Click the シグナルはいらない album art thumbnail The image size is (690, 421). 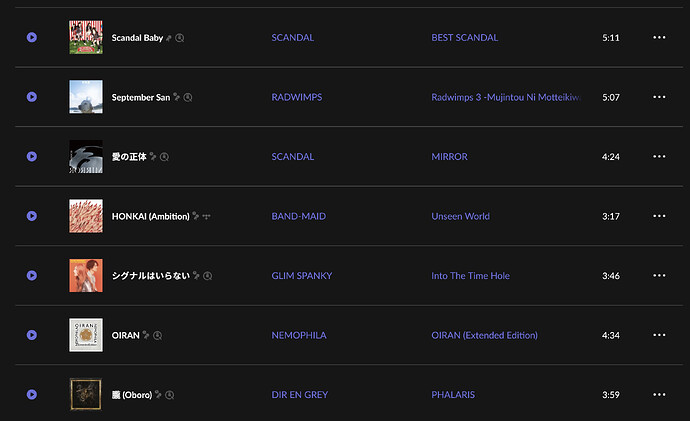pos(86,276)
